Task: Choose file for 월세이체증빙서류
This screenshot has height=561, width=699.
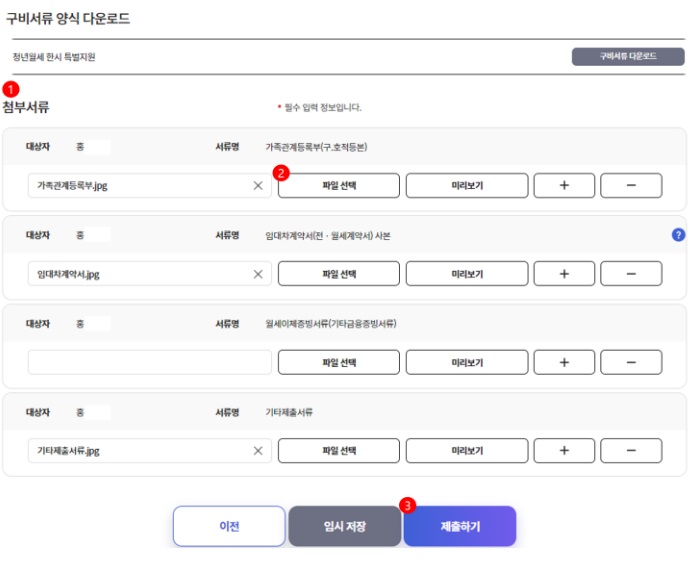Action: (339, 362)
